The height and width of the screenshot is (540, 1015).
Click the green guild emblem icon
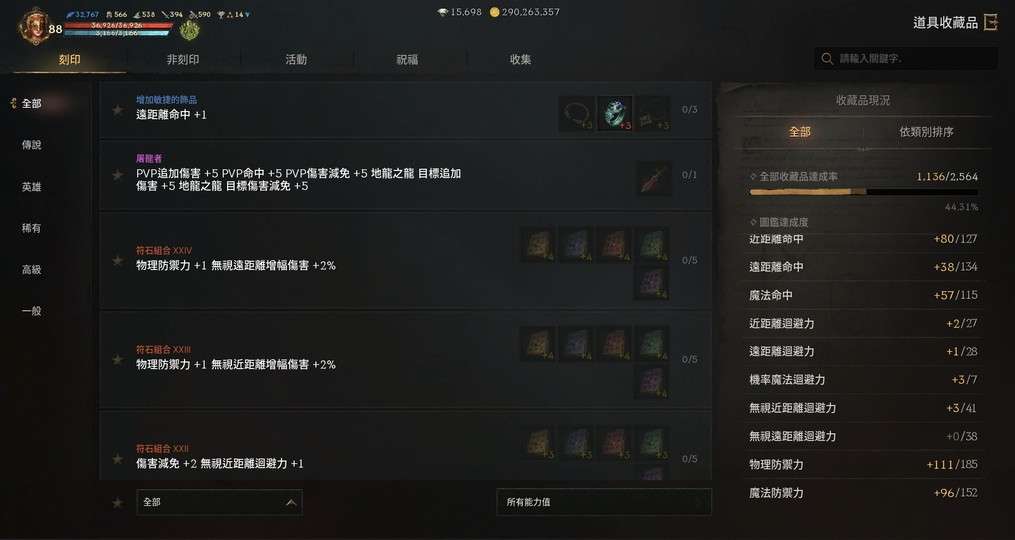(x=189, y=30)
